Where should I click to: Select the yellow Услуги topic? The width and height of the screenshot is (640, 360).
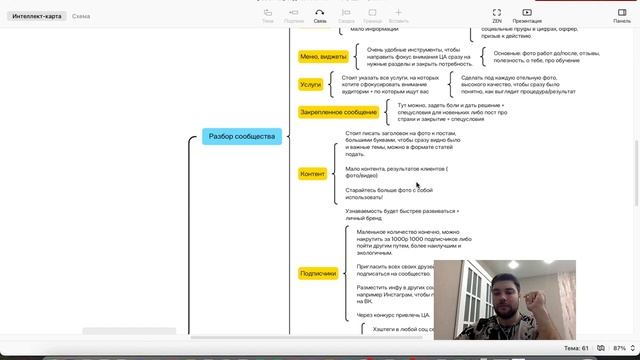(x=311, y=84)
